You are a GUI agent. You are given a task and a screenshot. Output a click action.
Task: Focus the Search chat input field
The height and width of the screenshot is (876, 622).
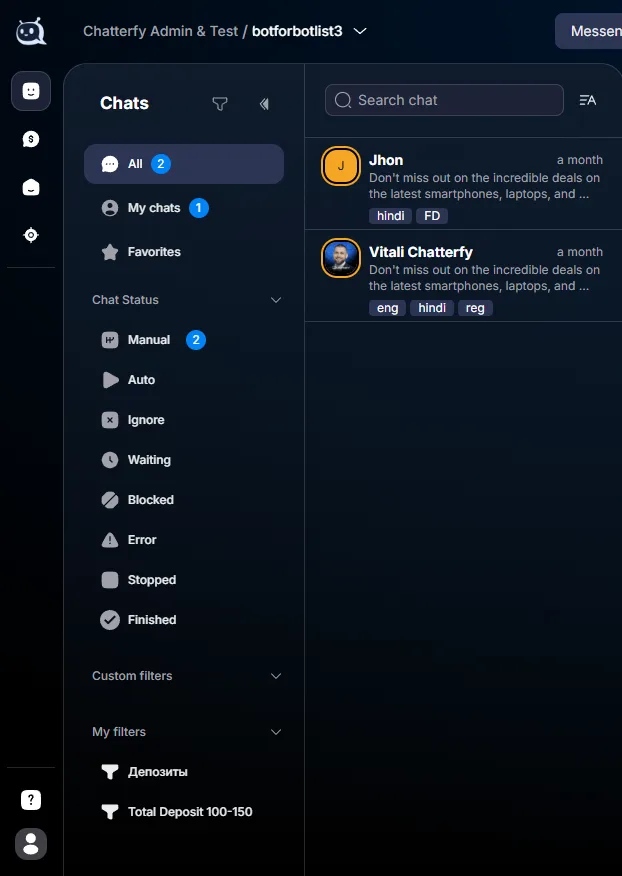(444, 100)
